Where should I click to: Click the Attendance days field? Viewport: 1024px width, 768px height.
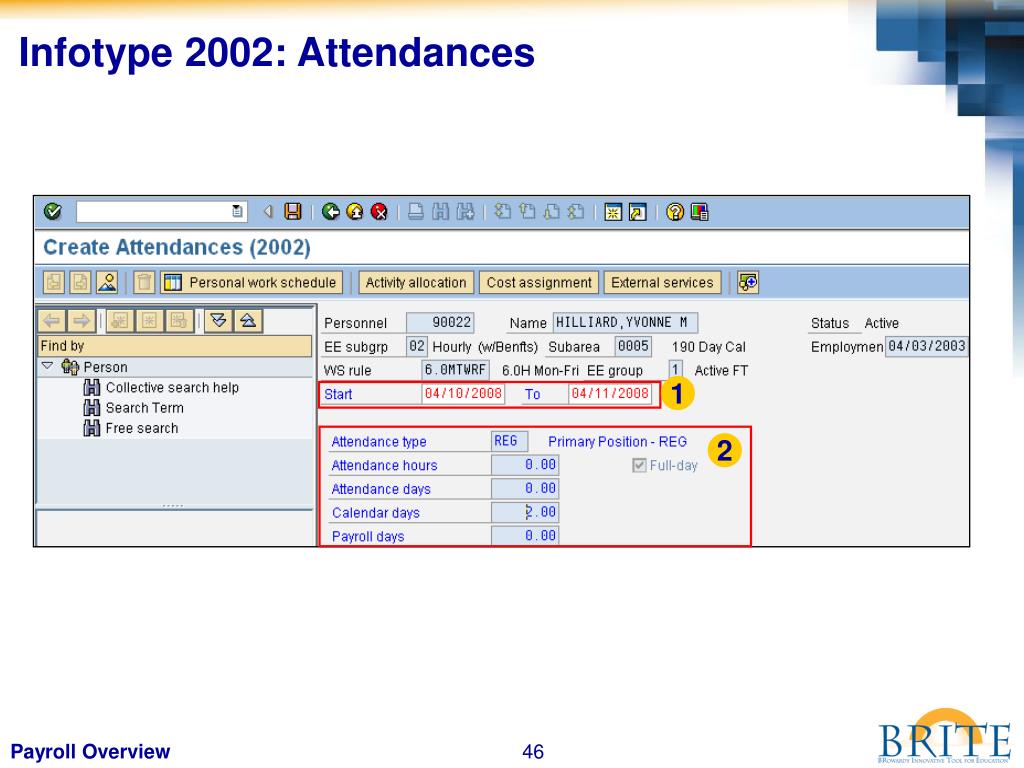tap(524, 488)
